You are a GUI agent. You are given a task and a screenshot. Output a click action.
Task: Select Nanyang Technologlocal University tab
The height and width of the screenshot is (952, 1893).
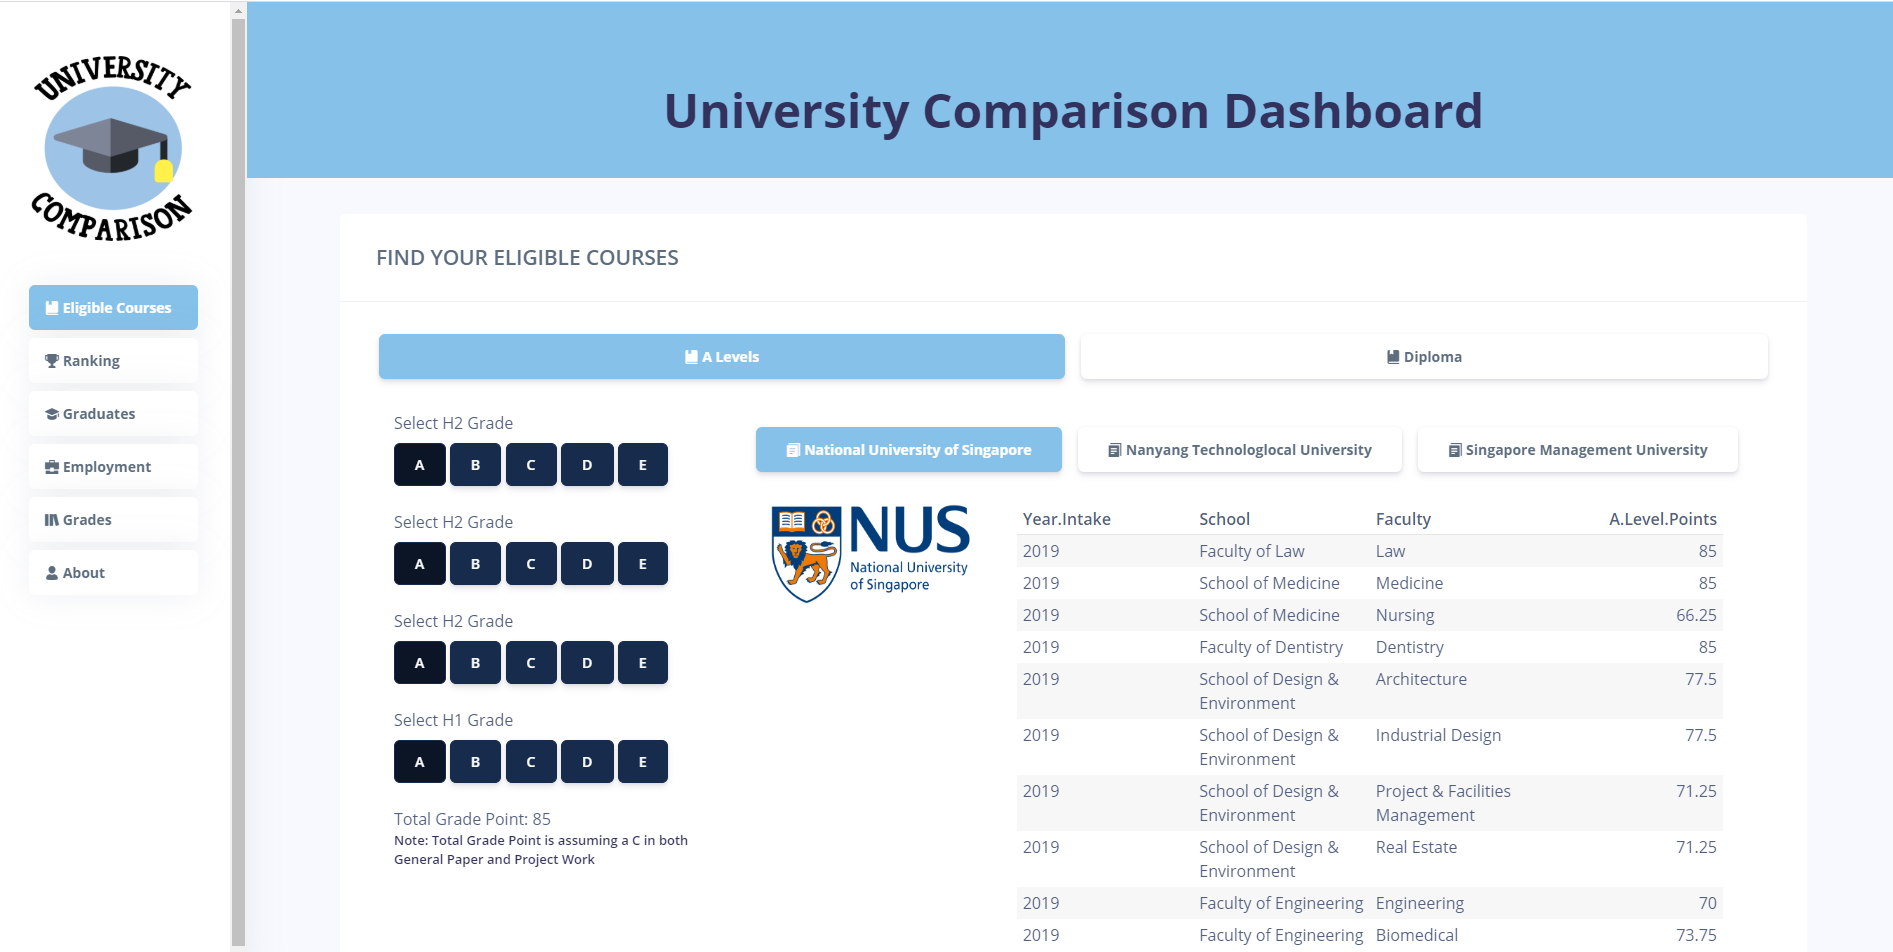point(1240,450)
